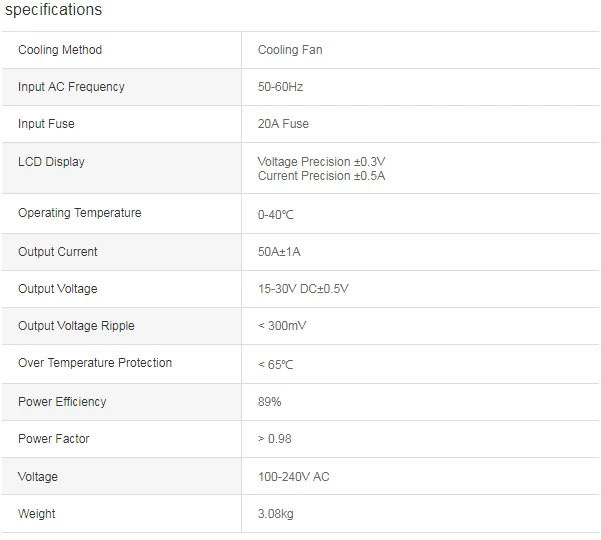The image size is (601, 540).
Task: Select the Cooling Method label
Action: 60,50
